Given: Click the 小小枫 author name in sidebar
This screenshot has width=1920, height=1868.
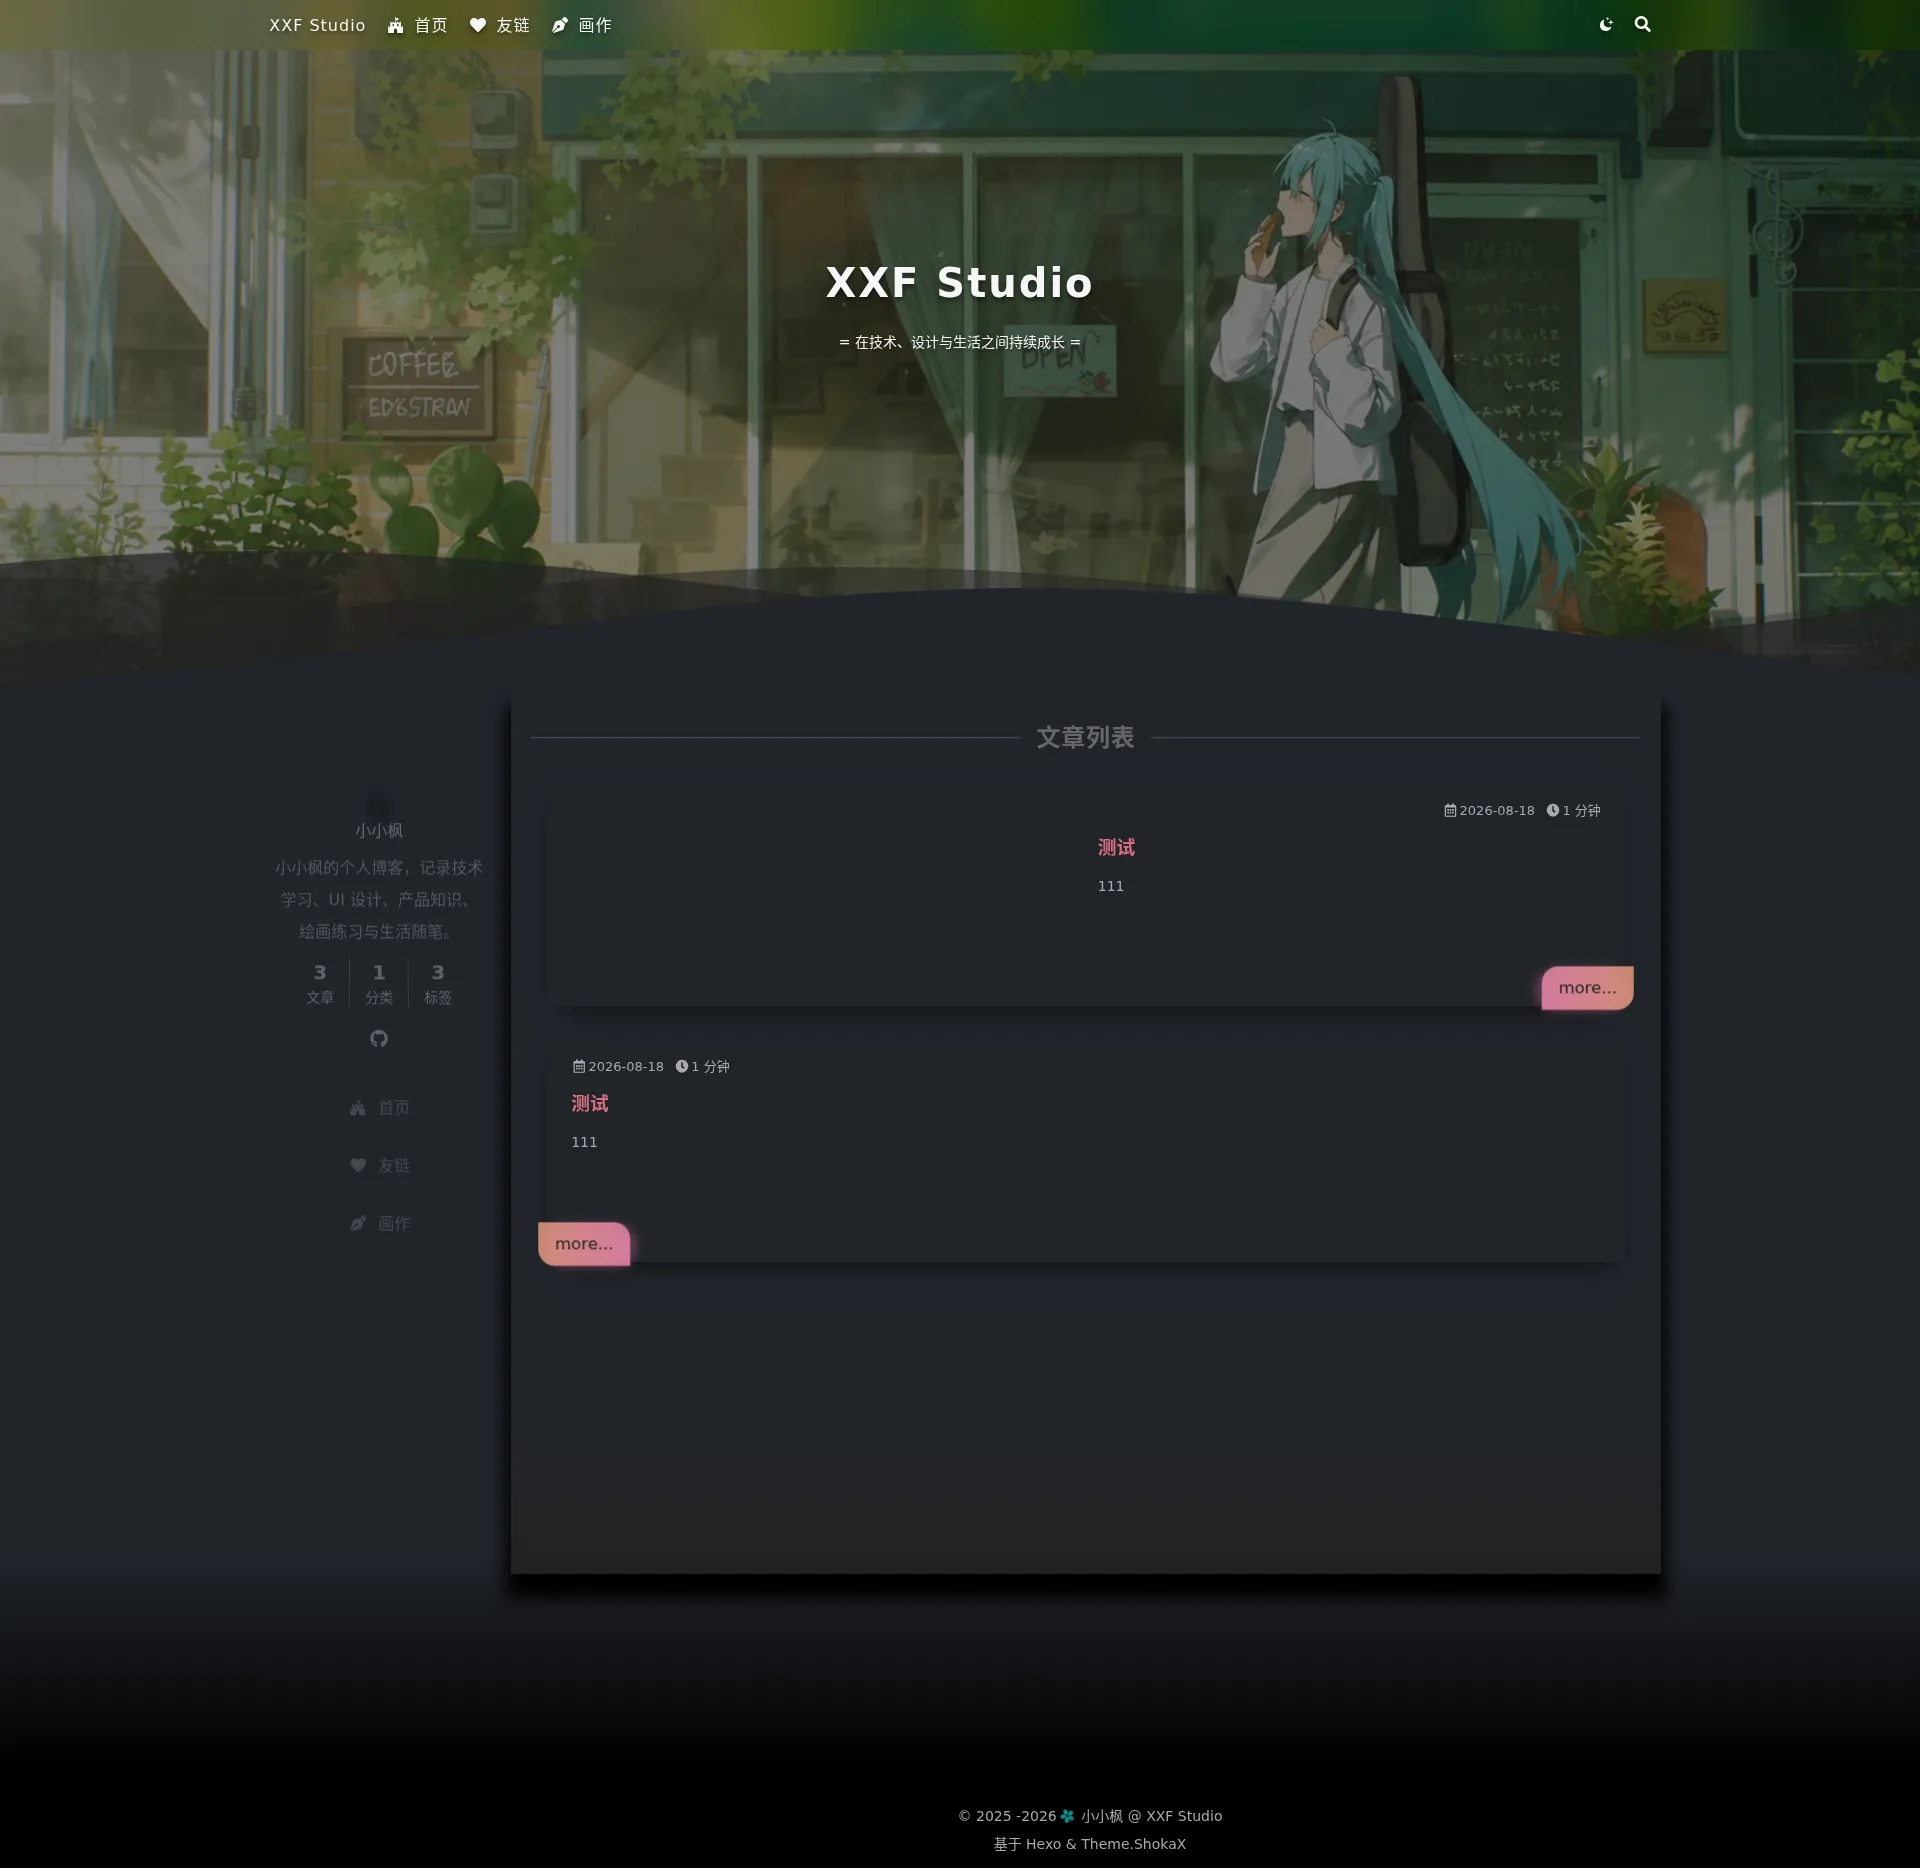Looking at the screenshot, I should coord(379,831).
